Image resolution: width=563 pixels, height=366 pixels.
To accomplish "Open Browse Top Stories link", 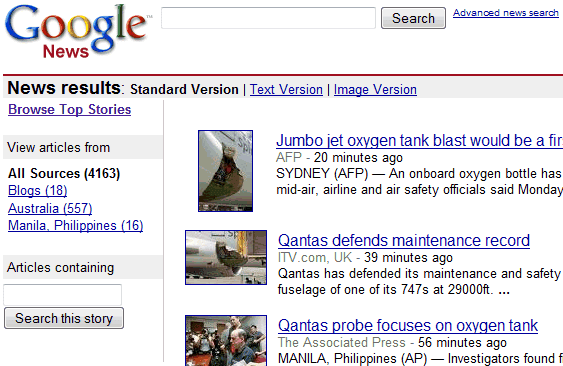I will [x=70, y=110].
